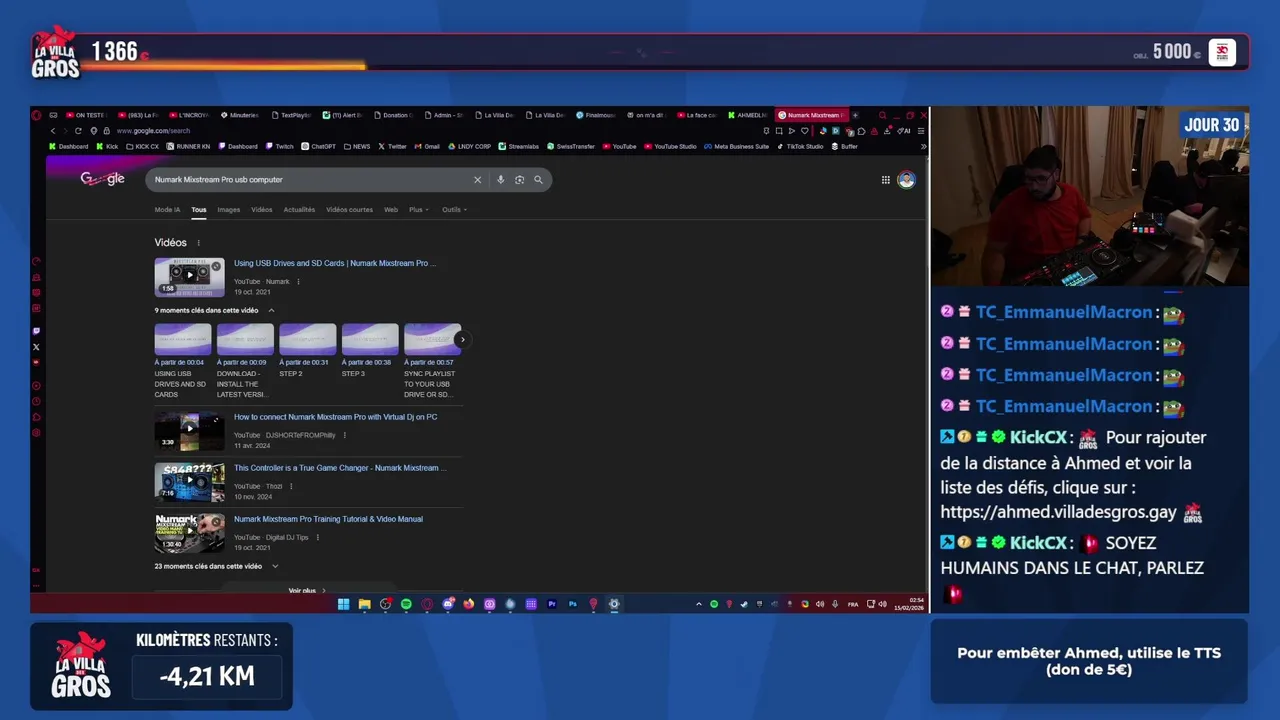Open YouTube Studio bookmark
Screen dimensions: 1280x720
(x=670, y=147)
